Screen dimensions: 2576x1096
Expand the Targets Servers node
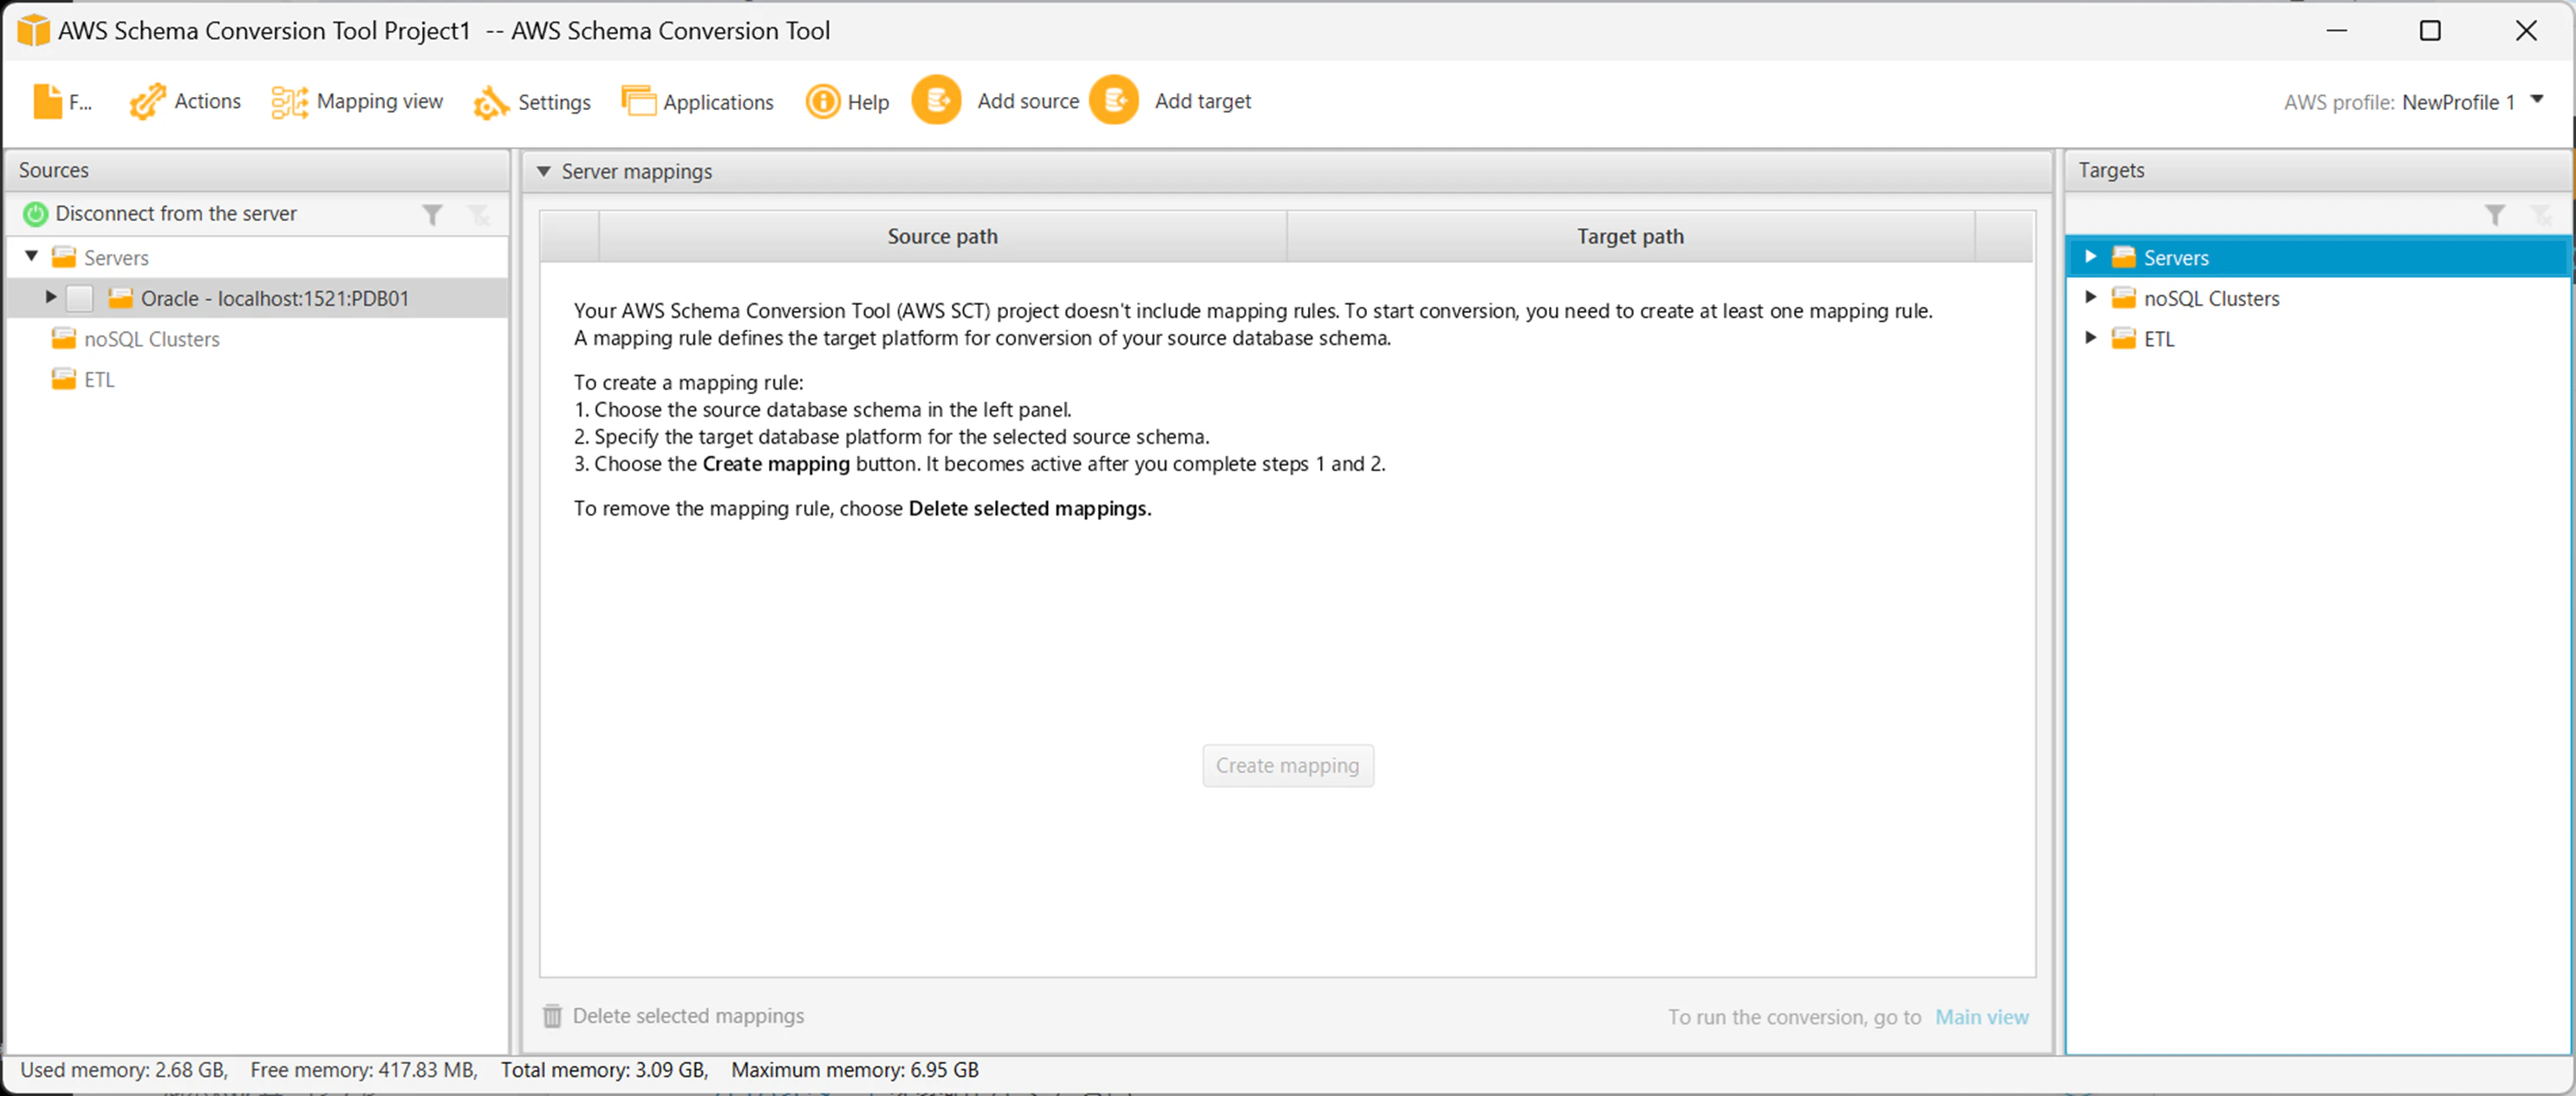[x=2090, y=256]
